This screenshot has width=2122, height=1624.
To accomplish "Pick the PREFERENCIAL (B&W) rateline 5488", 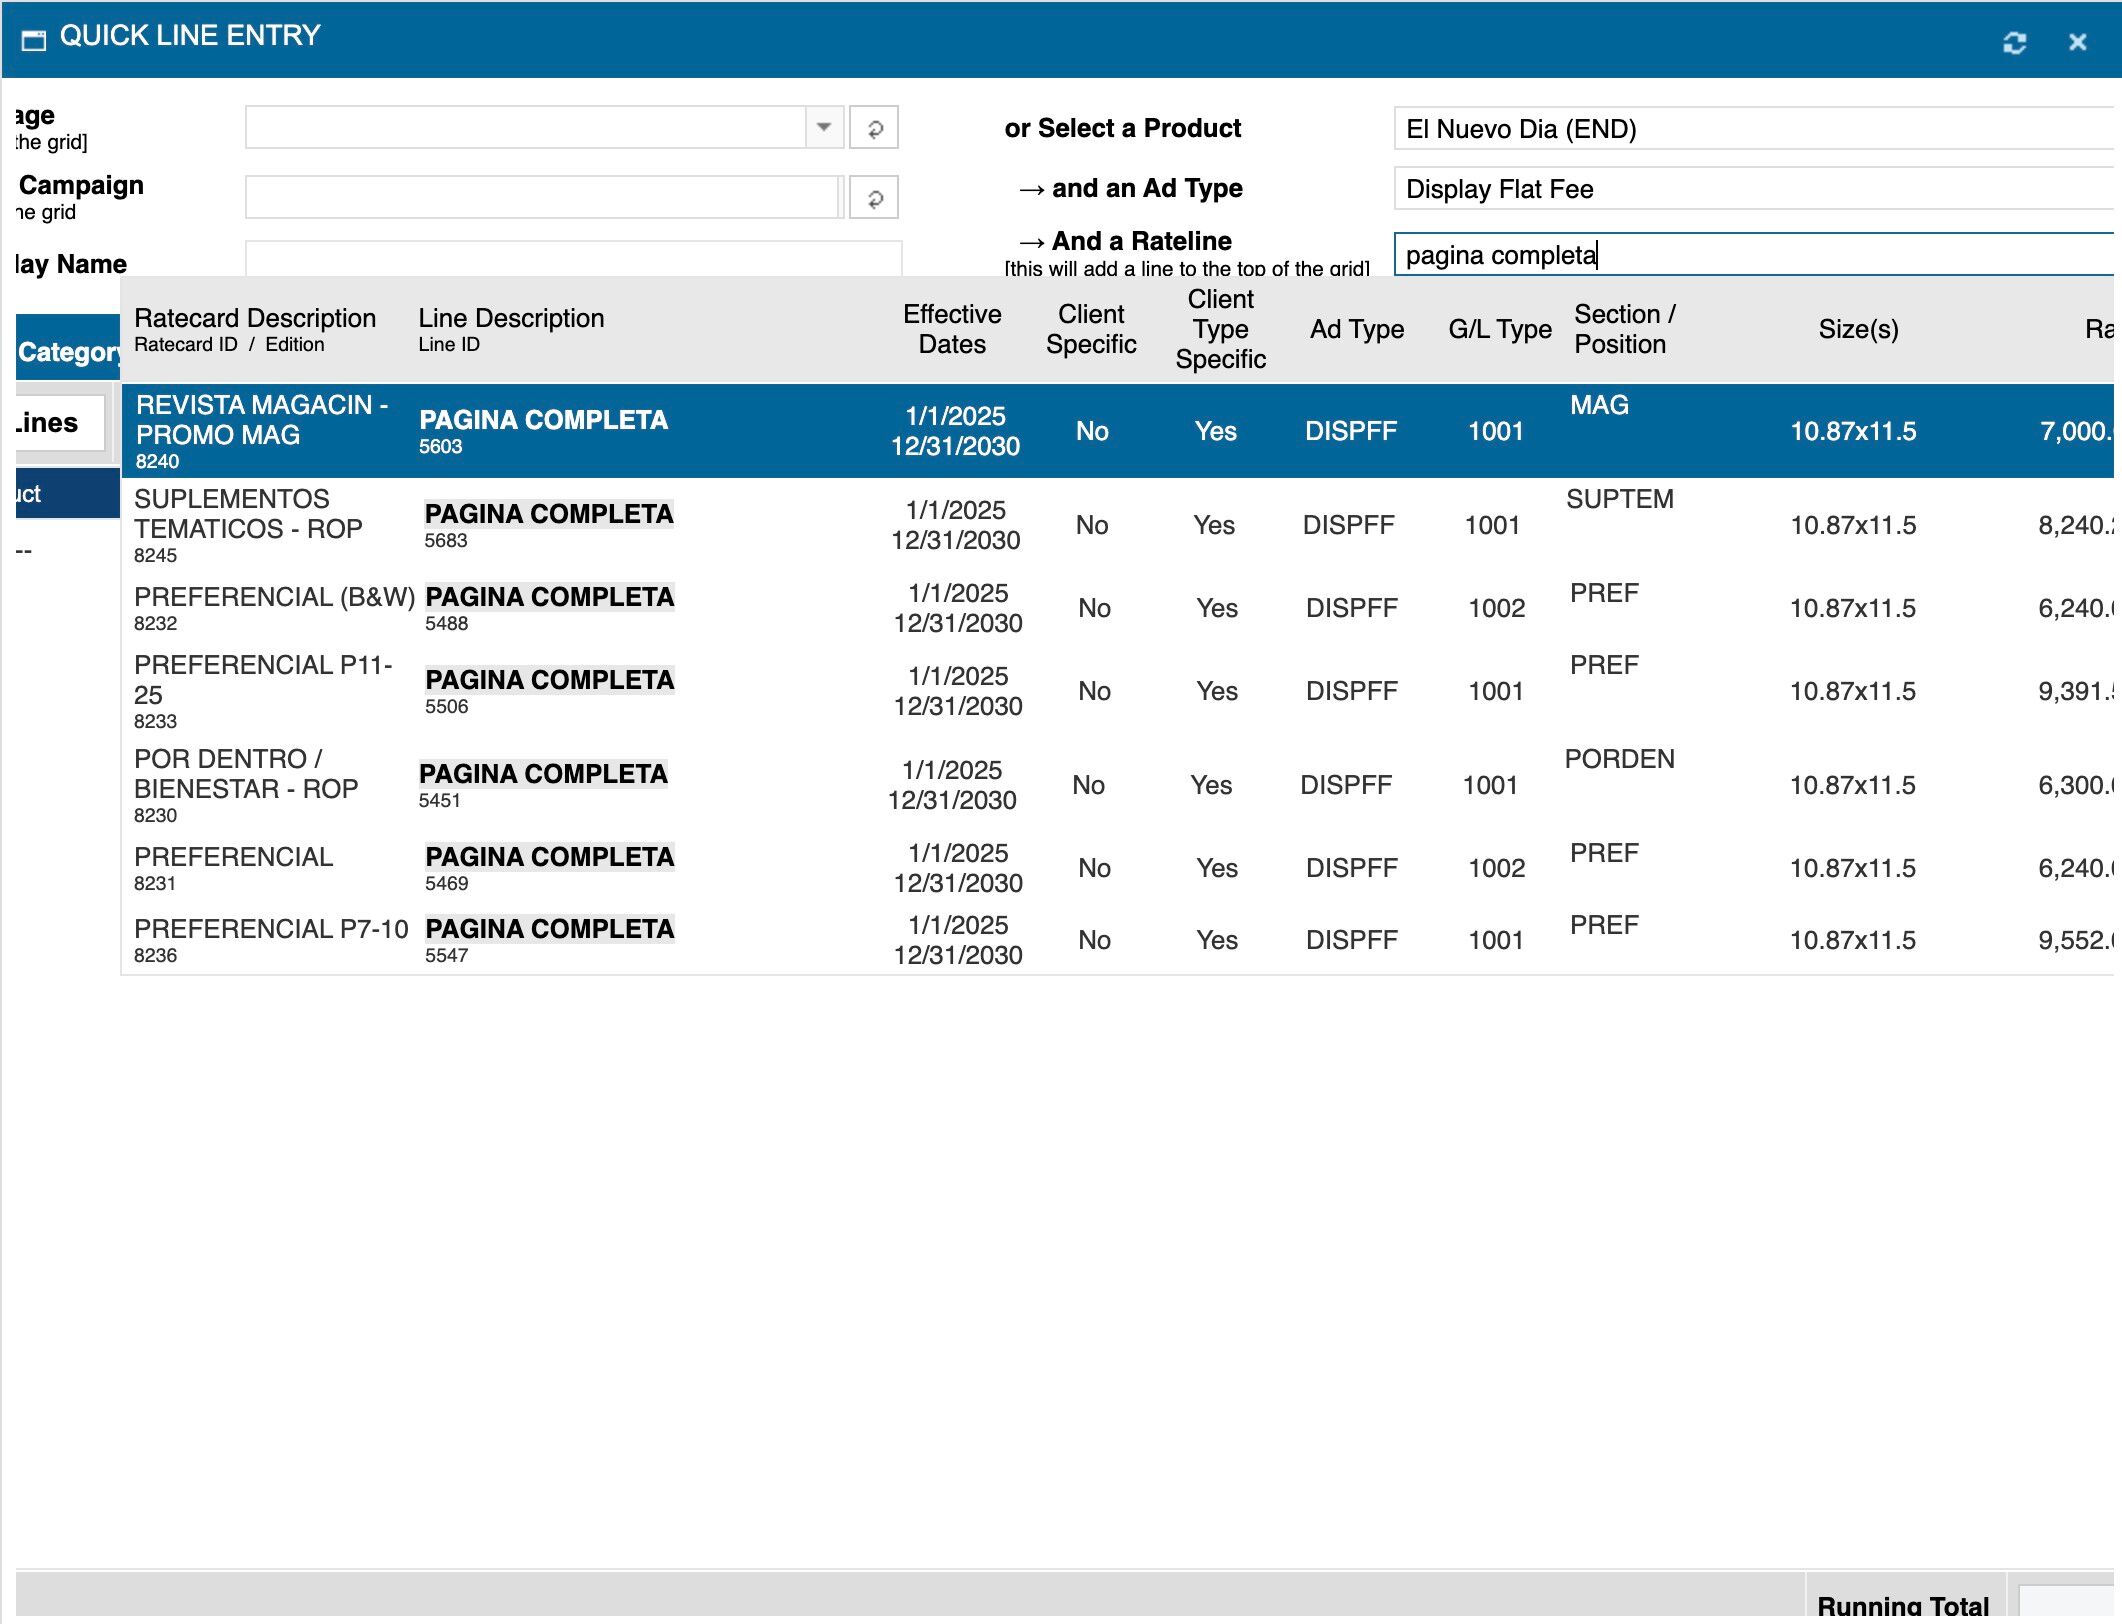I will coord(548,607).
